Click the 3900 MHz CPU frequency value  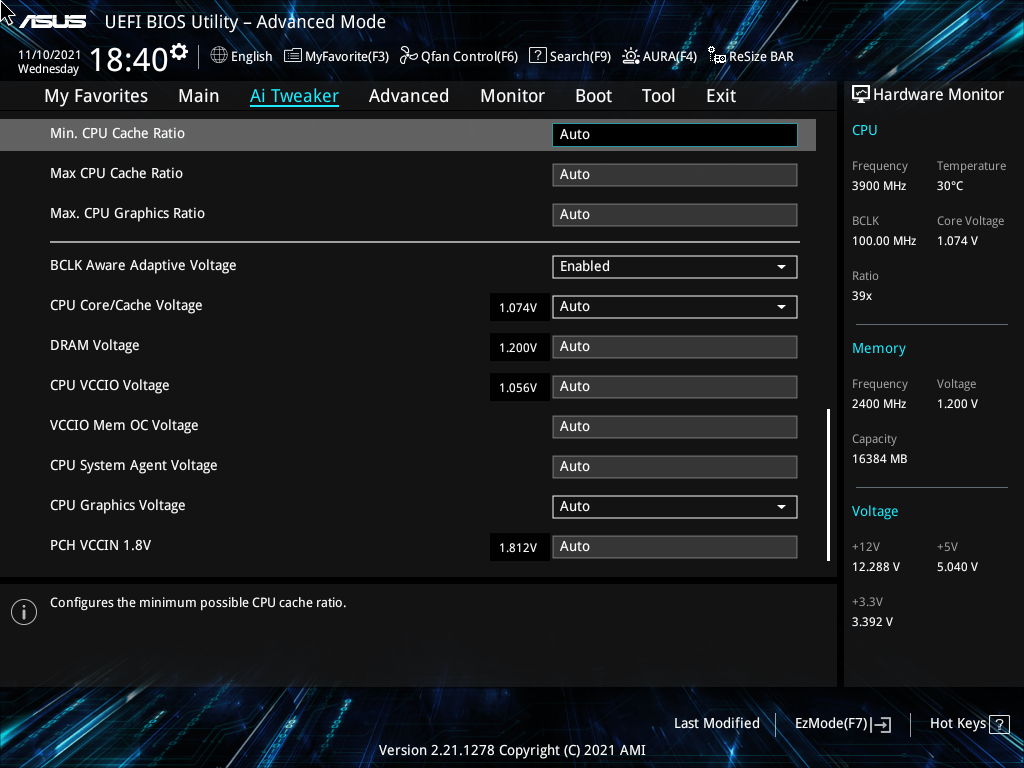pos(879,186)
